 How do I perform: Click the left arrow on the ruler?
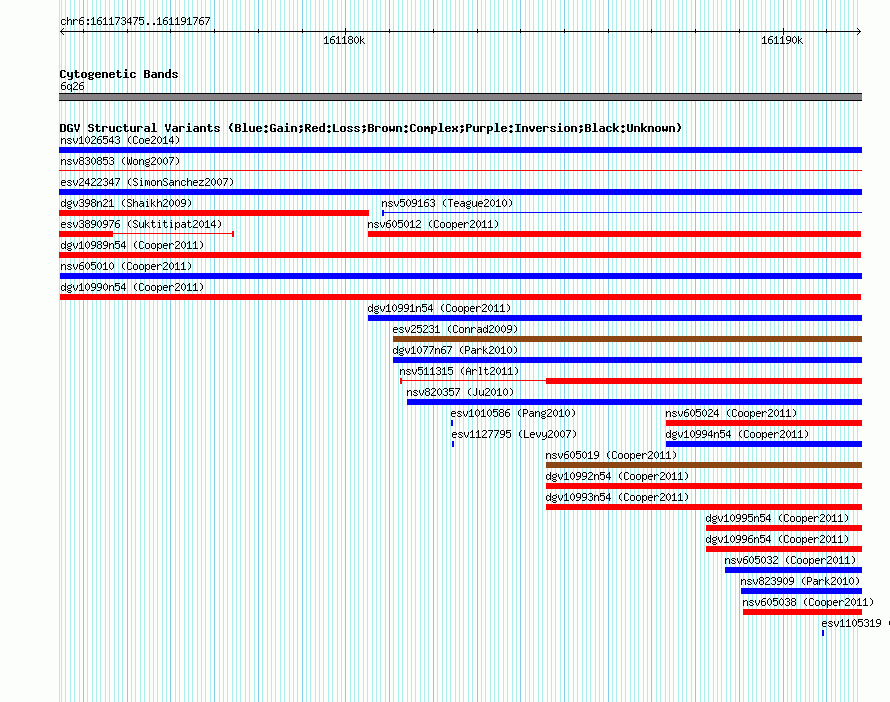[x=62, y=31]
